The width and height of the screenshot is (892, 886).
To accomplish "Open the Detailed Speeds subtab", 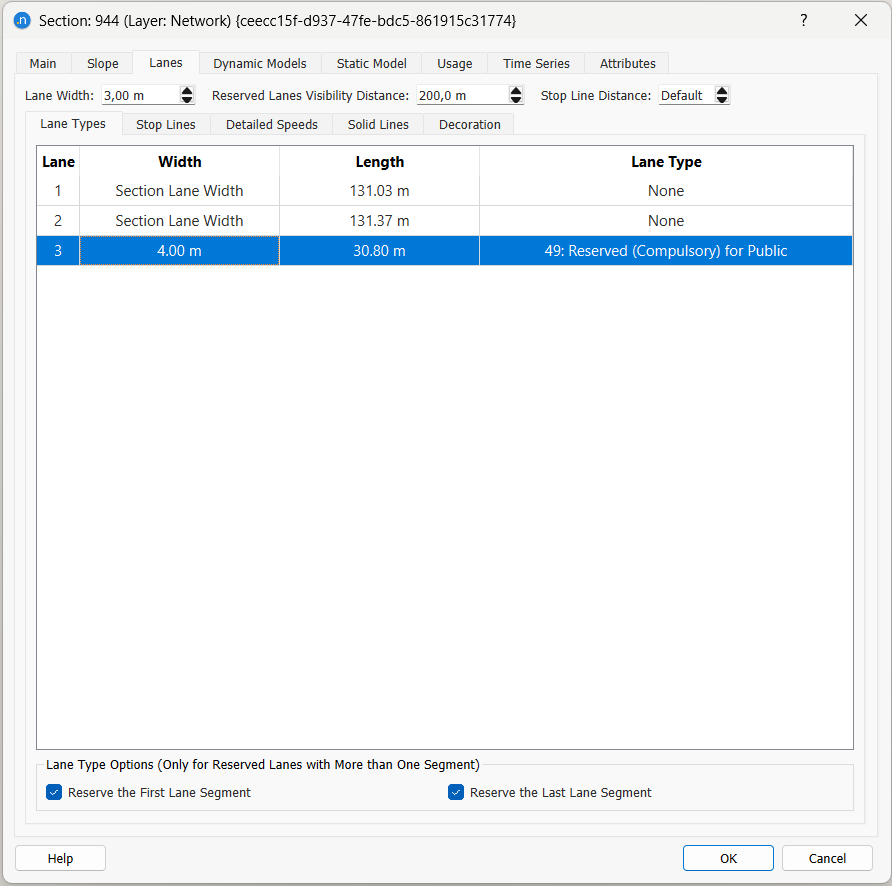I will tap(272, 125).
